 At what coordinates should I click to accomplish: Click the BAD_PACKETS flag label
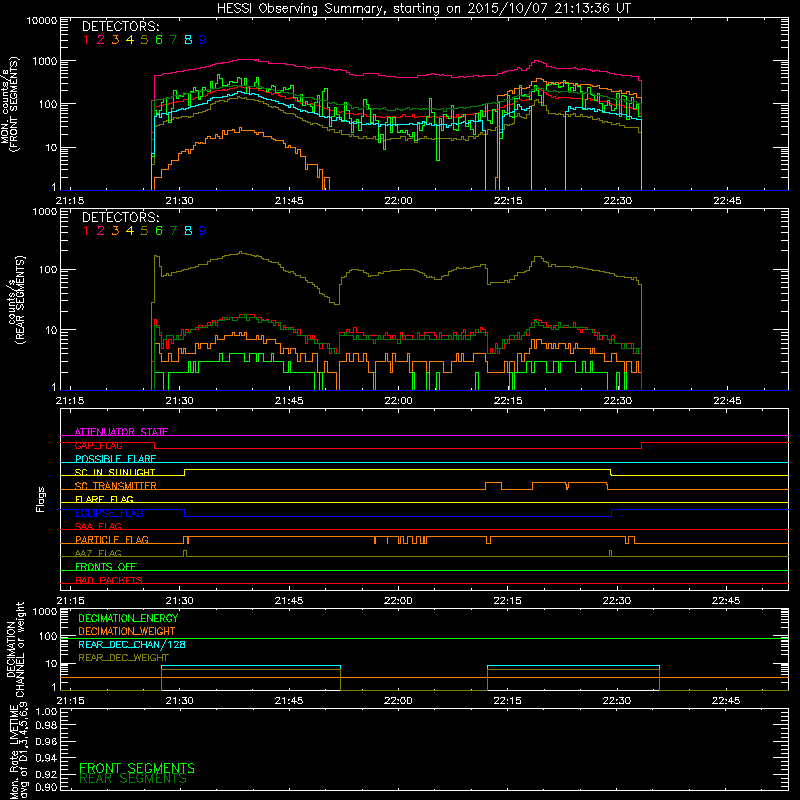[109, 580]
